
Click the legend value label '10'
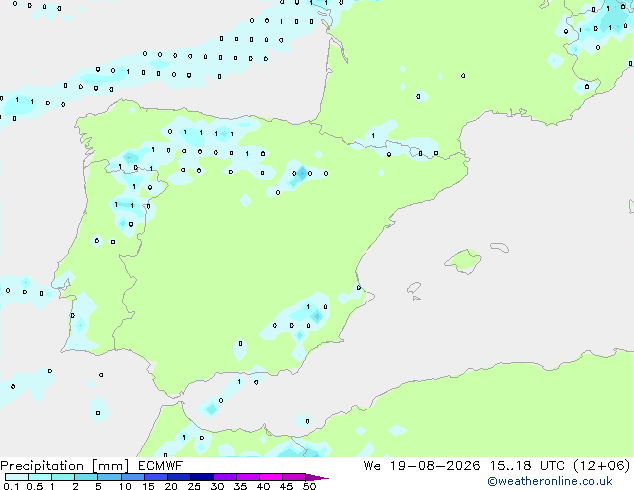coord(125,486)
